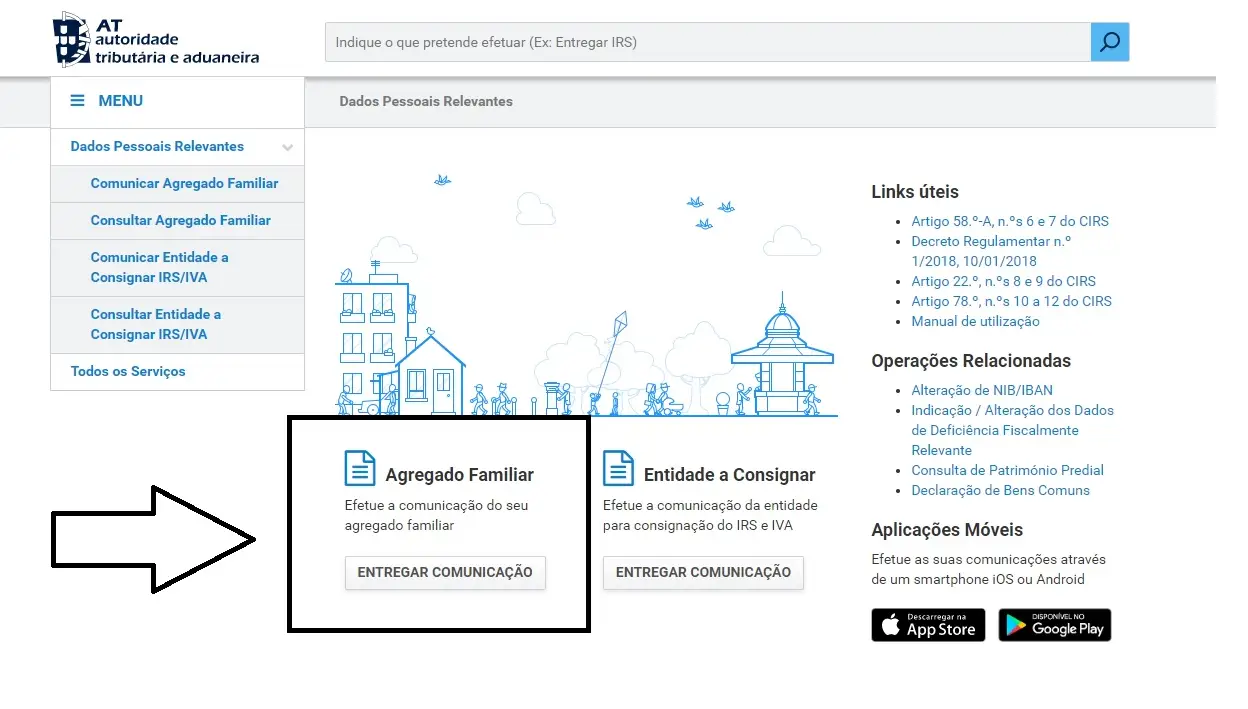Go to Todos os Serviços
The height and width of the screenshot is (709, 1248).
pos(128,372)
